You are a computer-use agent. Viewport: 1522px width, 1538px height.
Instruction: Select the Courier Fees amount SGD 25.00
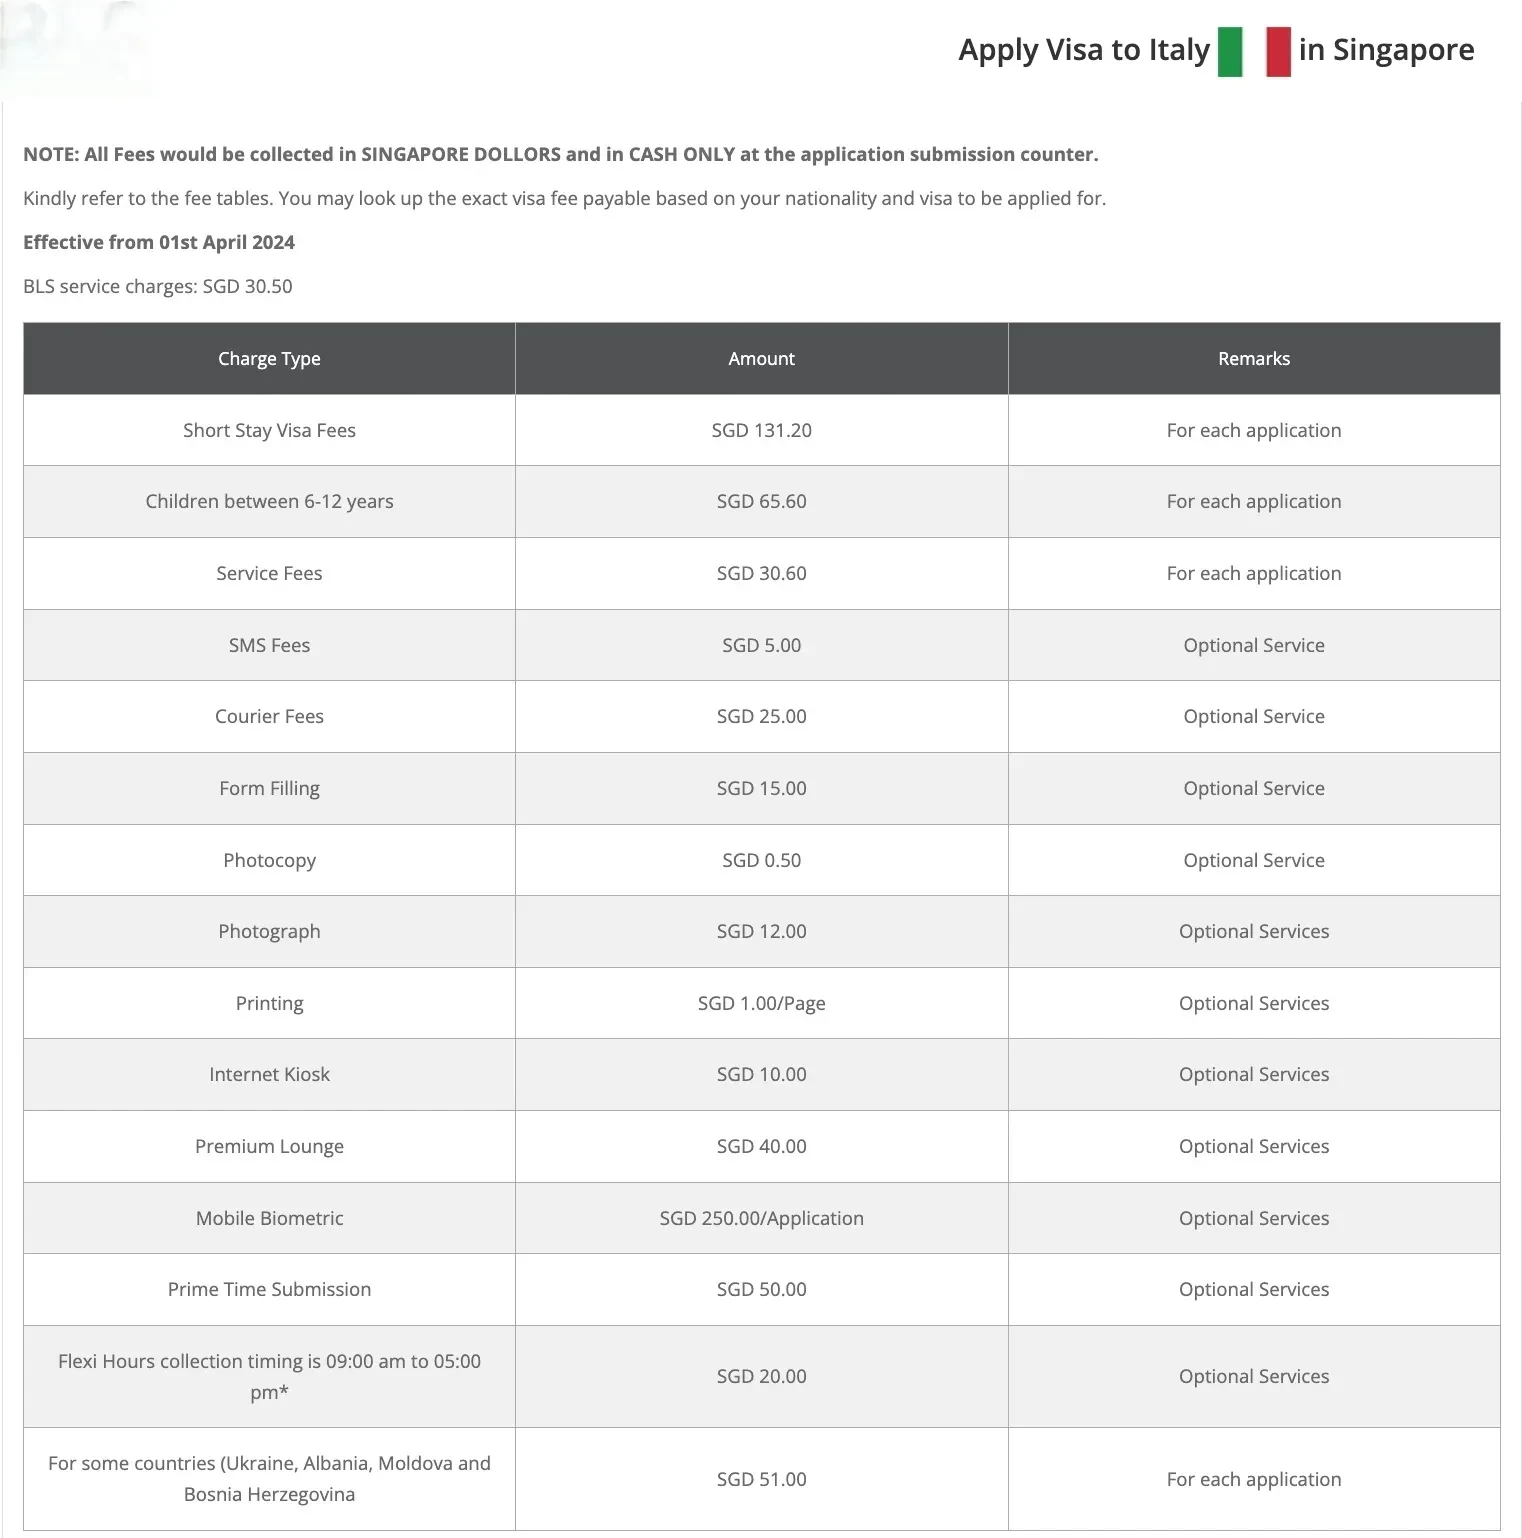[x=761, y=717]
